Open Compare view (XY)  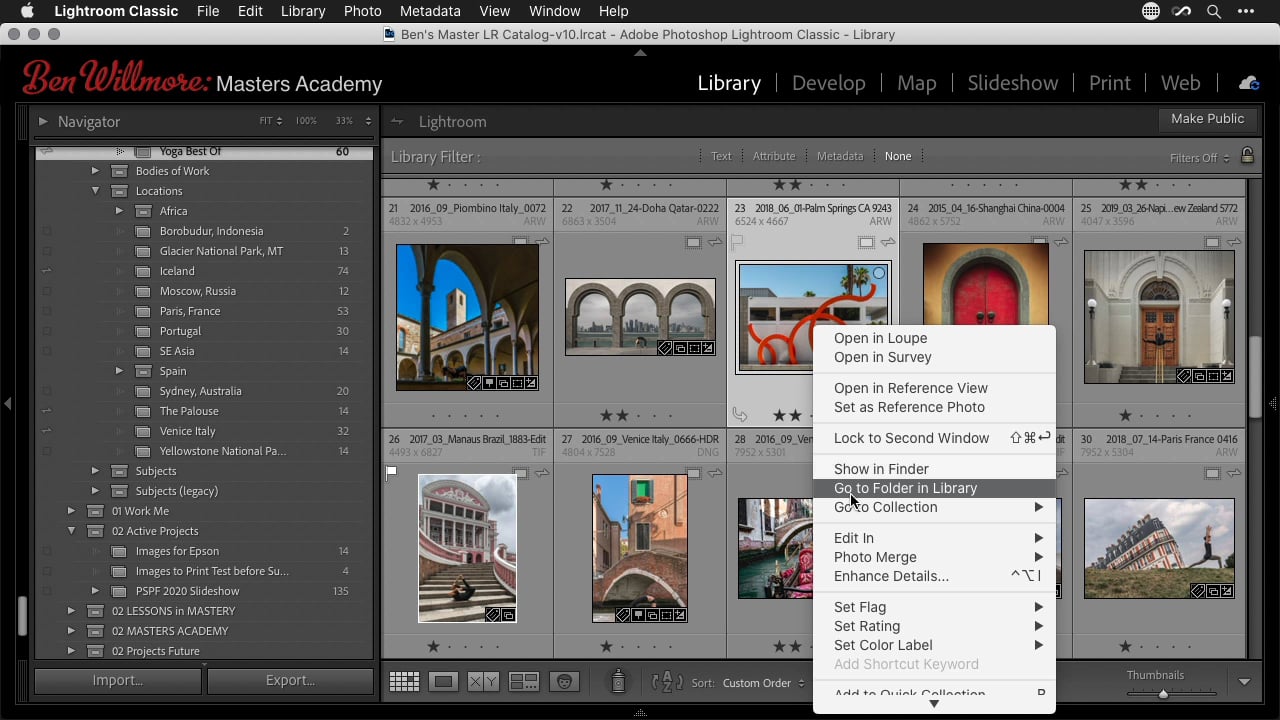[483, 682]
